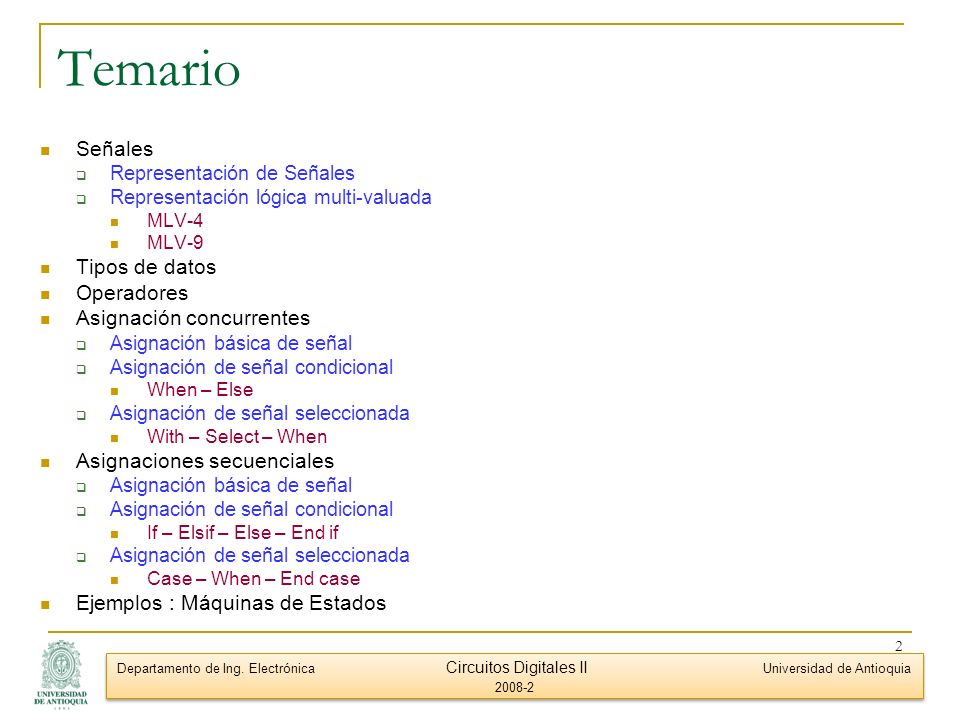Click 'Asignación básica de señal' under Asignación concurrentes
The width and height of the screenshot is (960, 720).
tap(231, 343)
